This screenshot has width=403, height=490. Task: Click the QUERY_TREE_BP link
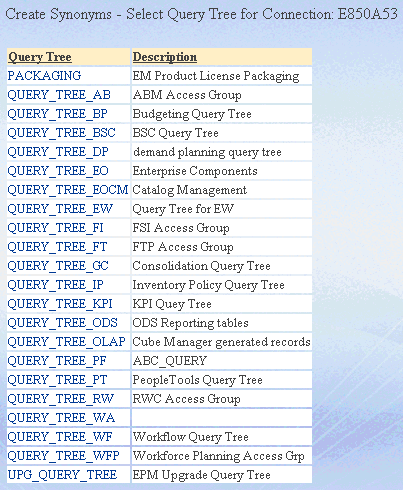[x=58, y=114]
